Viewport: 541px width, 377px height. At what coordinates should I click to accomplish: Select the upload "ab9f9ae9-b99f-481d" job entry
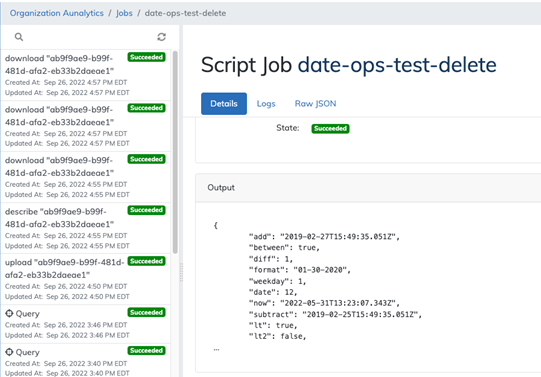click(86, 279)
